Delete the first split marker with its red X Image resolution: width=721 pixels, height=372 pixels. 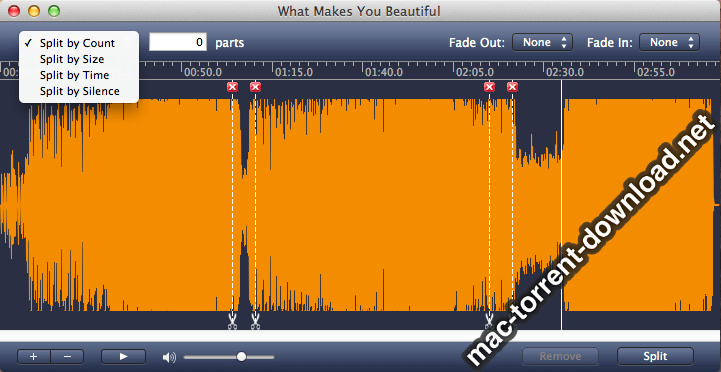(x=233, y=87)
